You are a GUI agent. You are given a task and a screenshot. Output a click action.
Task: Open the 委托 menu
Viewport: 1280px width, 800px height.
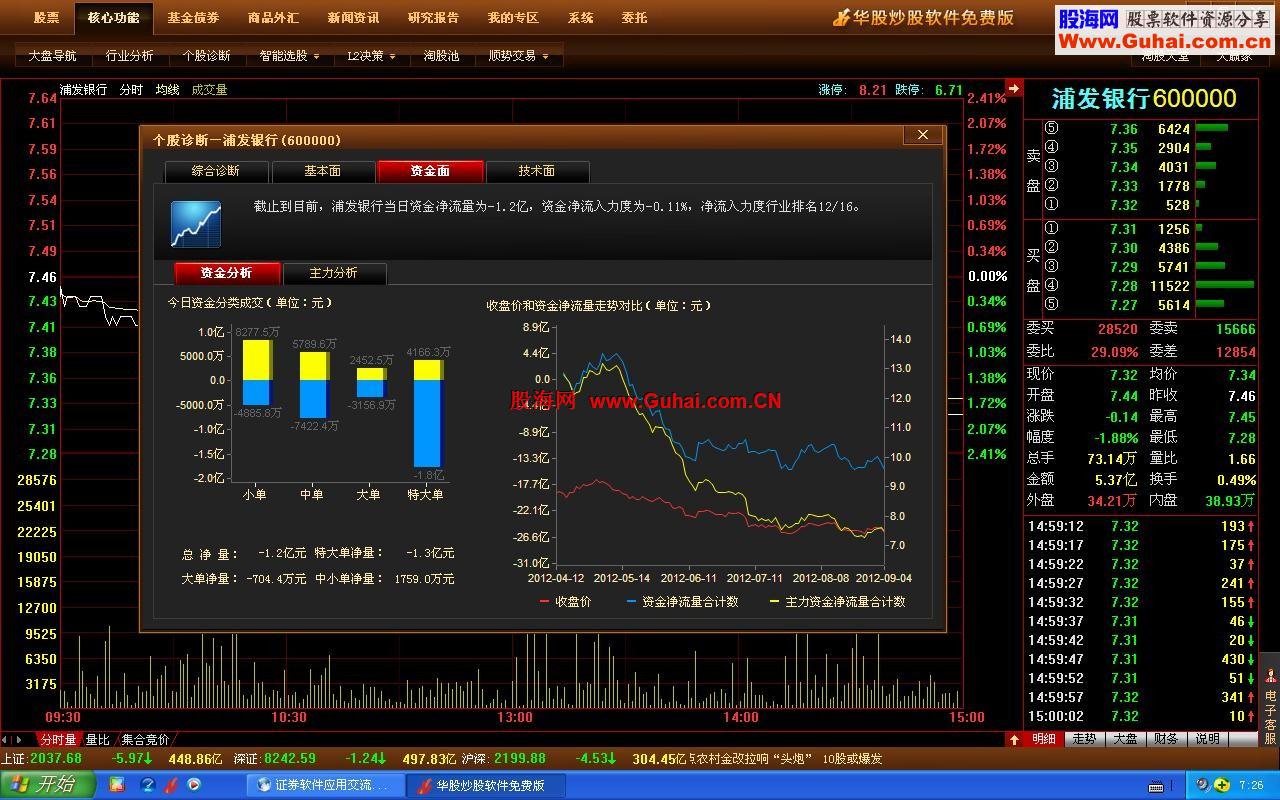pyautogui.click(x=634, y=17)
